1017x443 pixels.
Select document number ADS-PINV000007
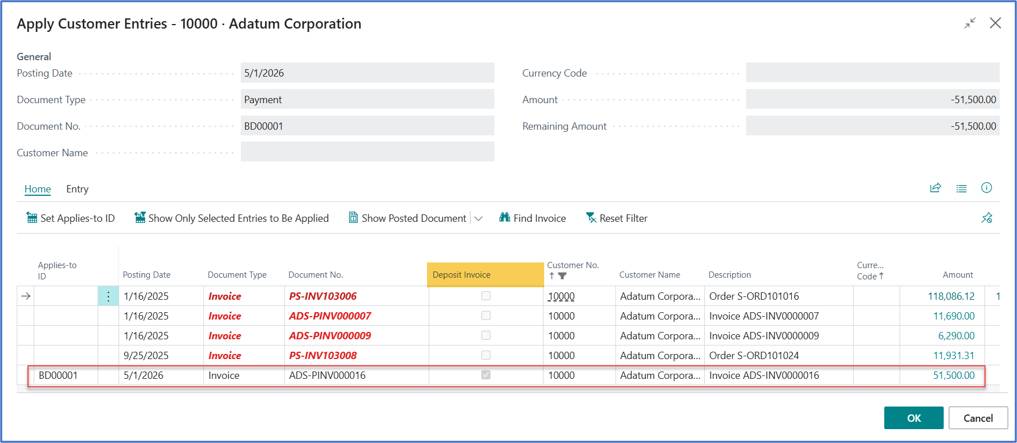coord(329,316)
